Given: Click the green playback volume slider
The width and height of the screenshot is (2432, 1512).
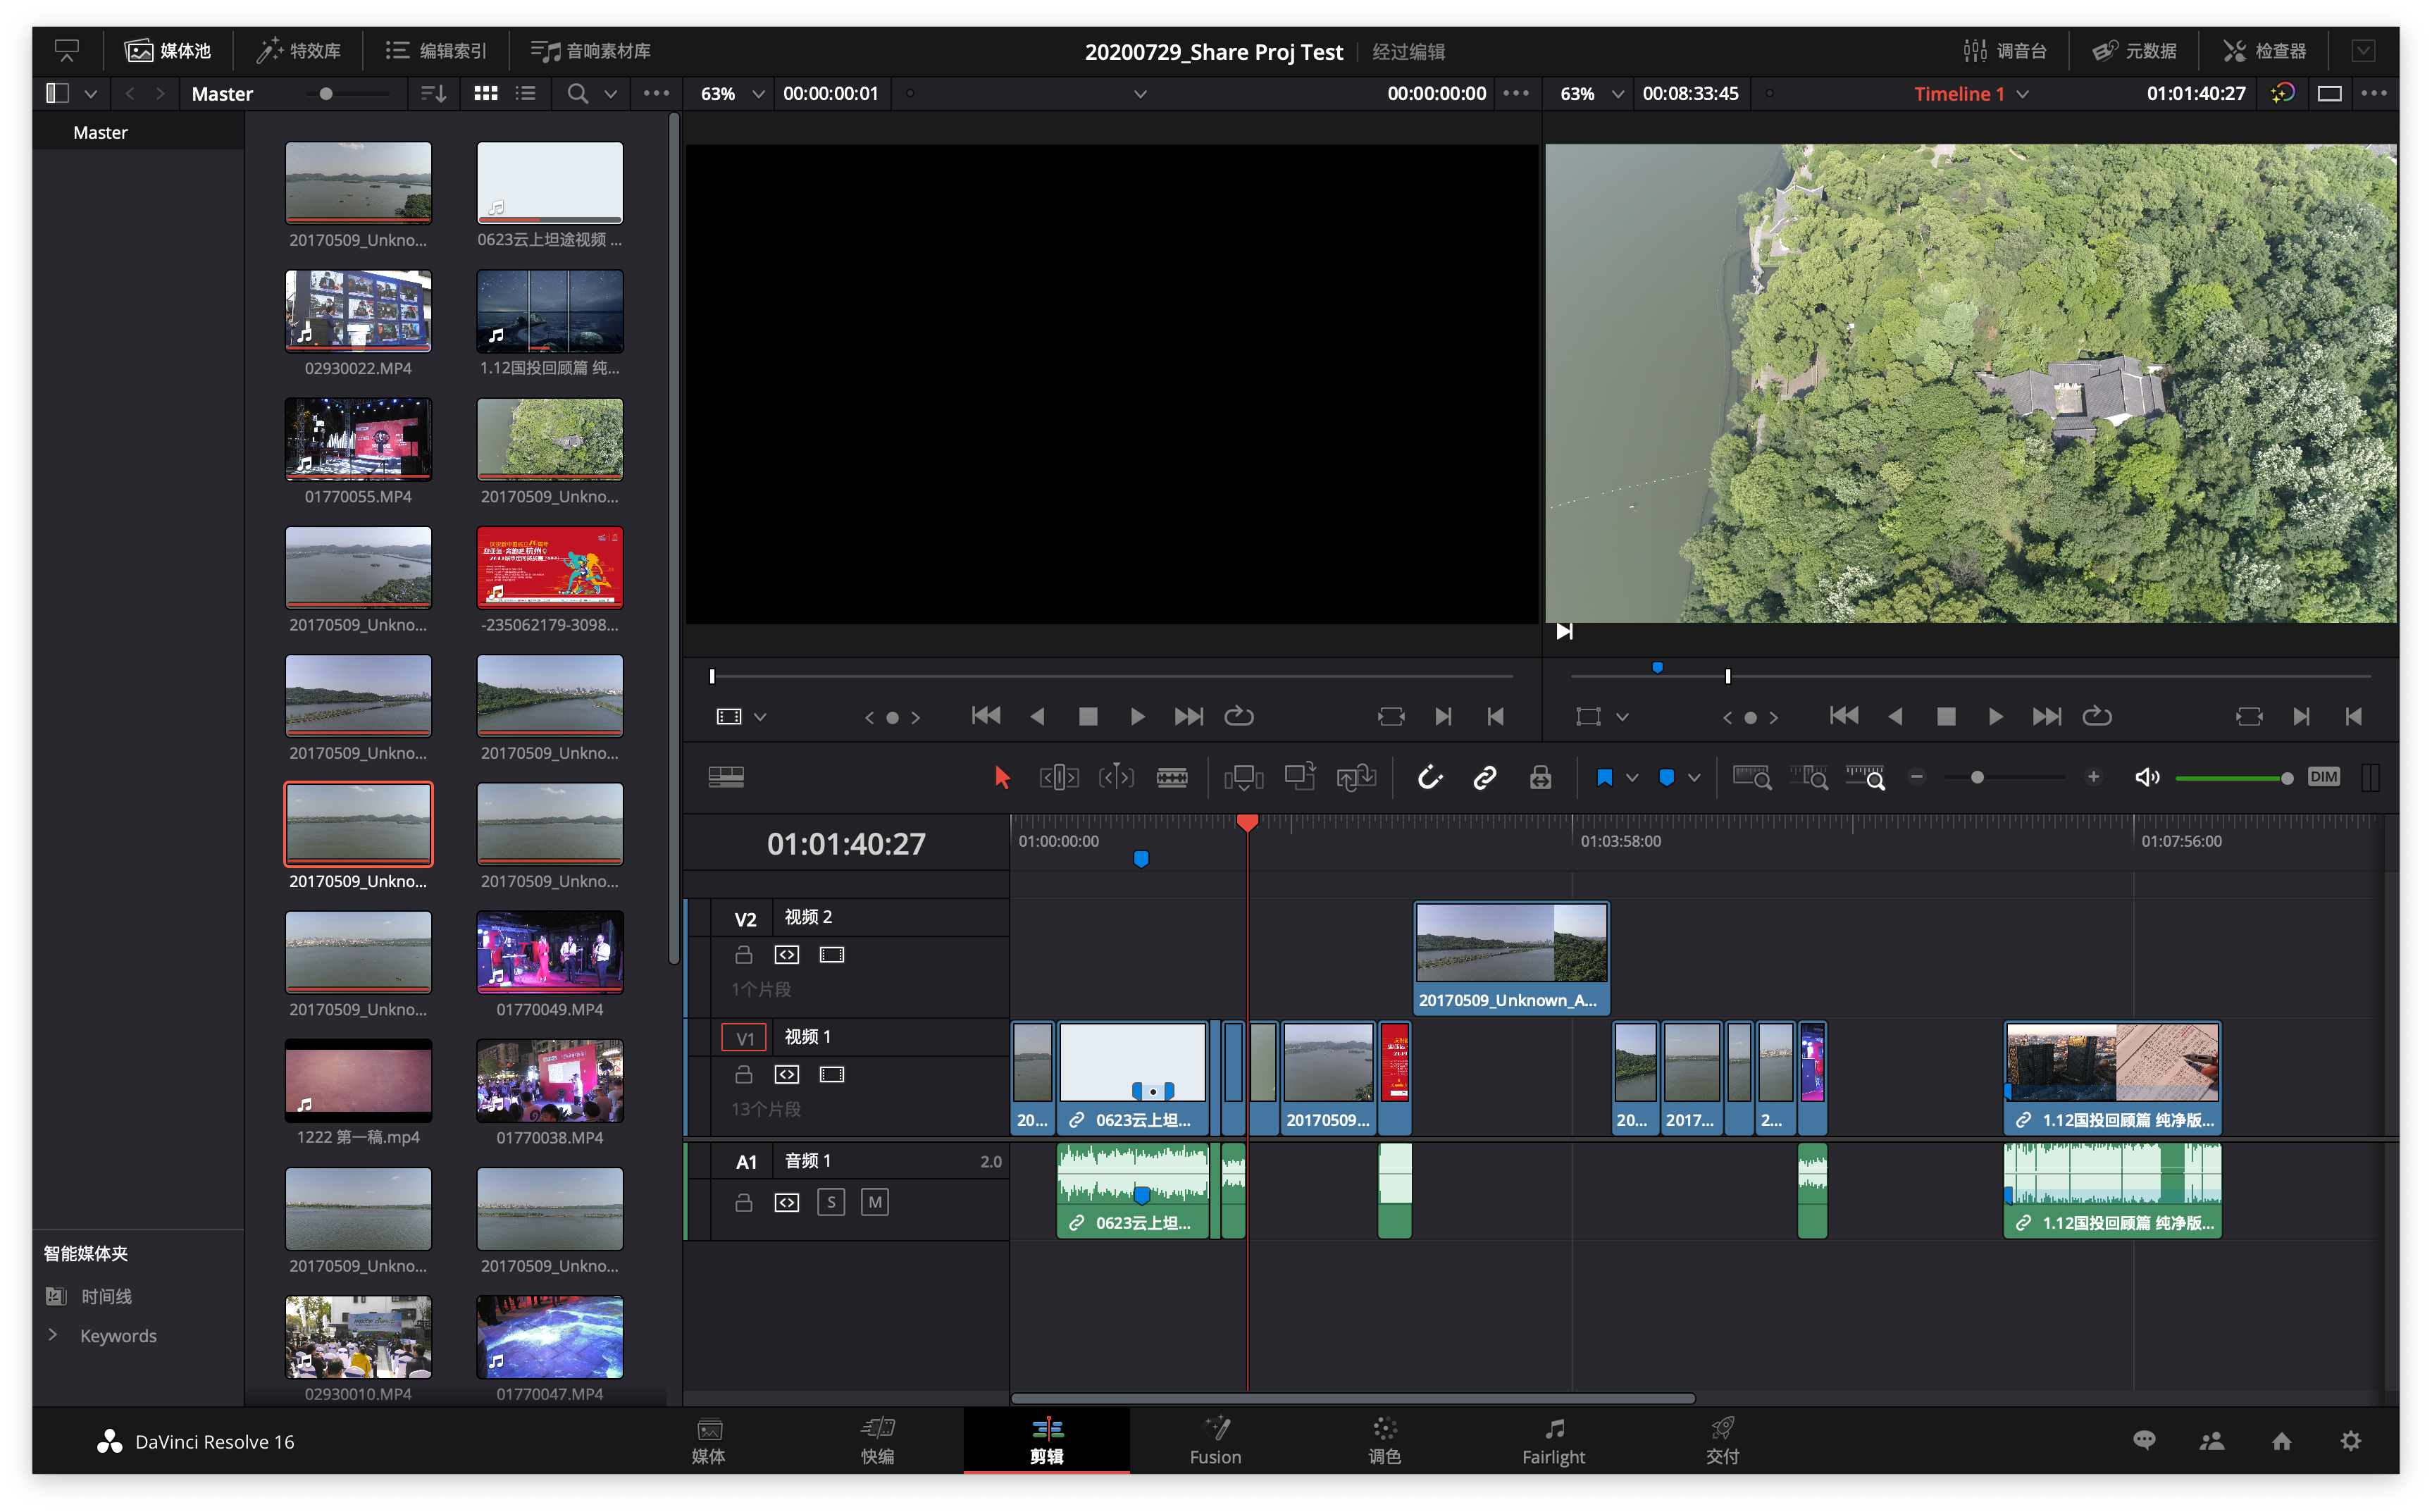Looking at the screenshot, I should [x=2232, y=778].
